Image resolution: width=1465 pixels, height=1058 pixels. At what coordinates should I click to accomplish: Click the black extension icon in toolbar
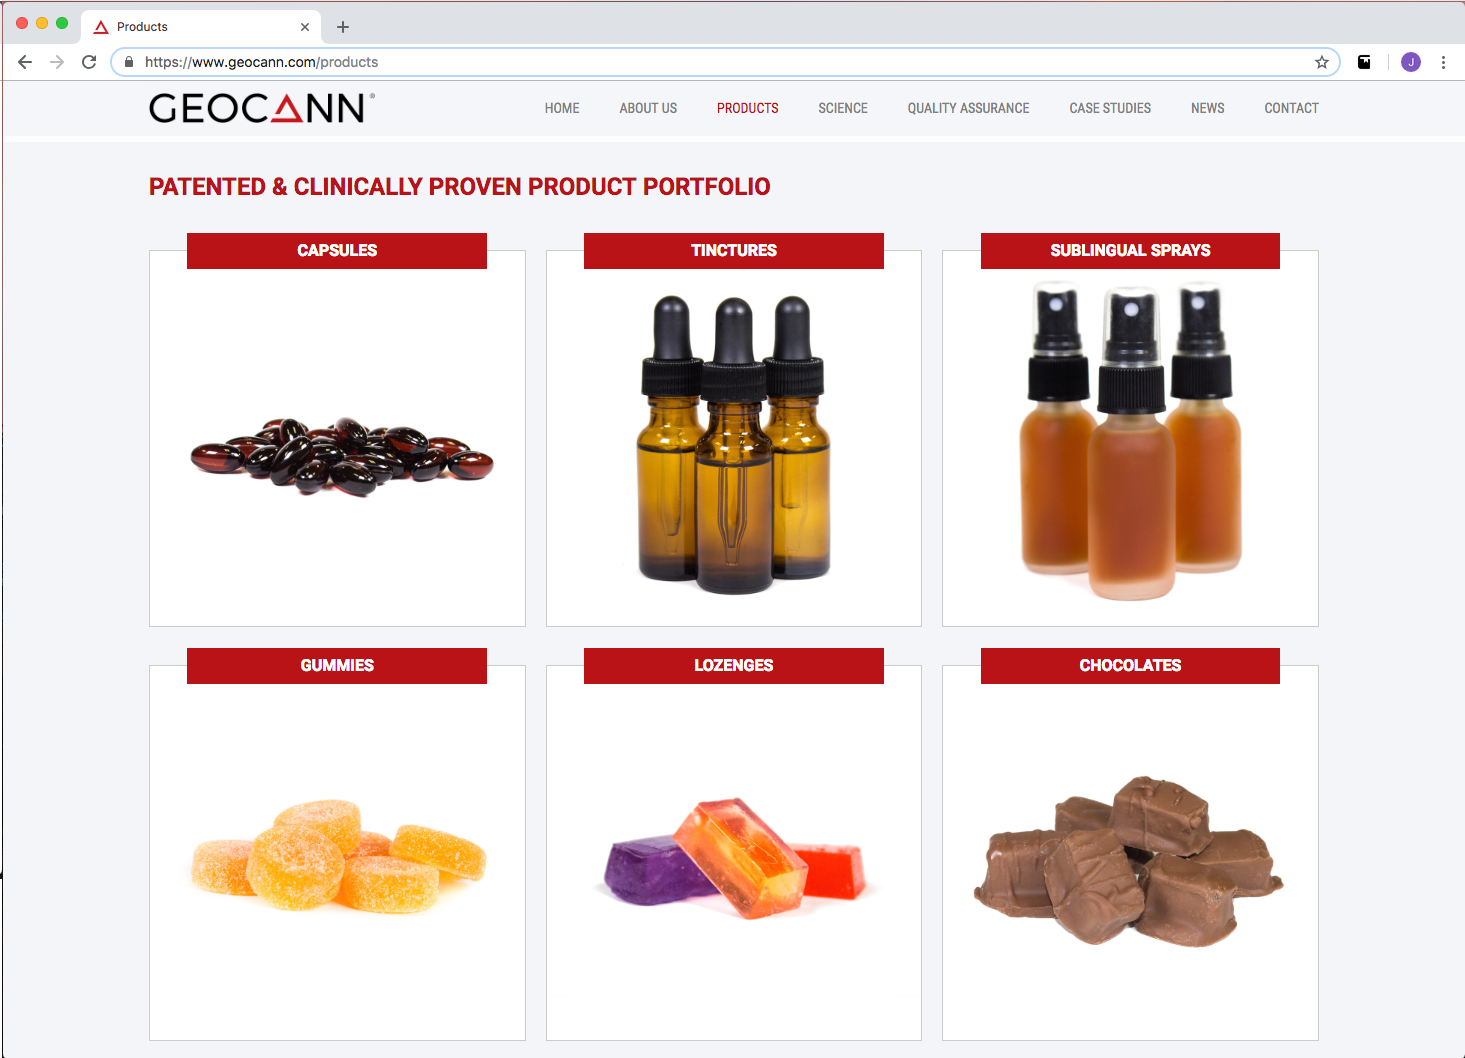coord(1364,62)
